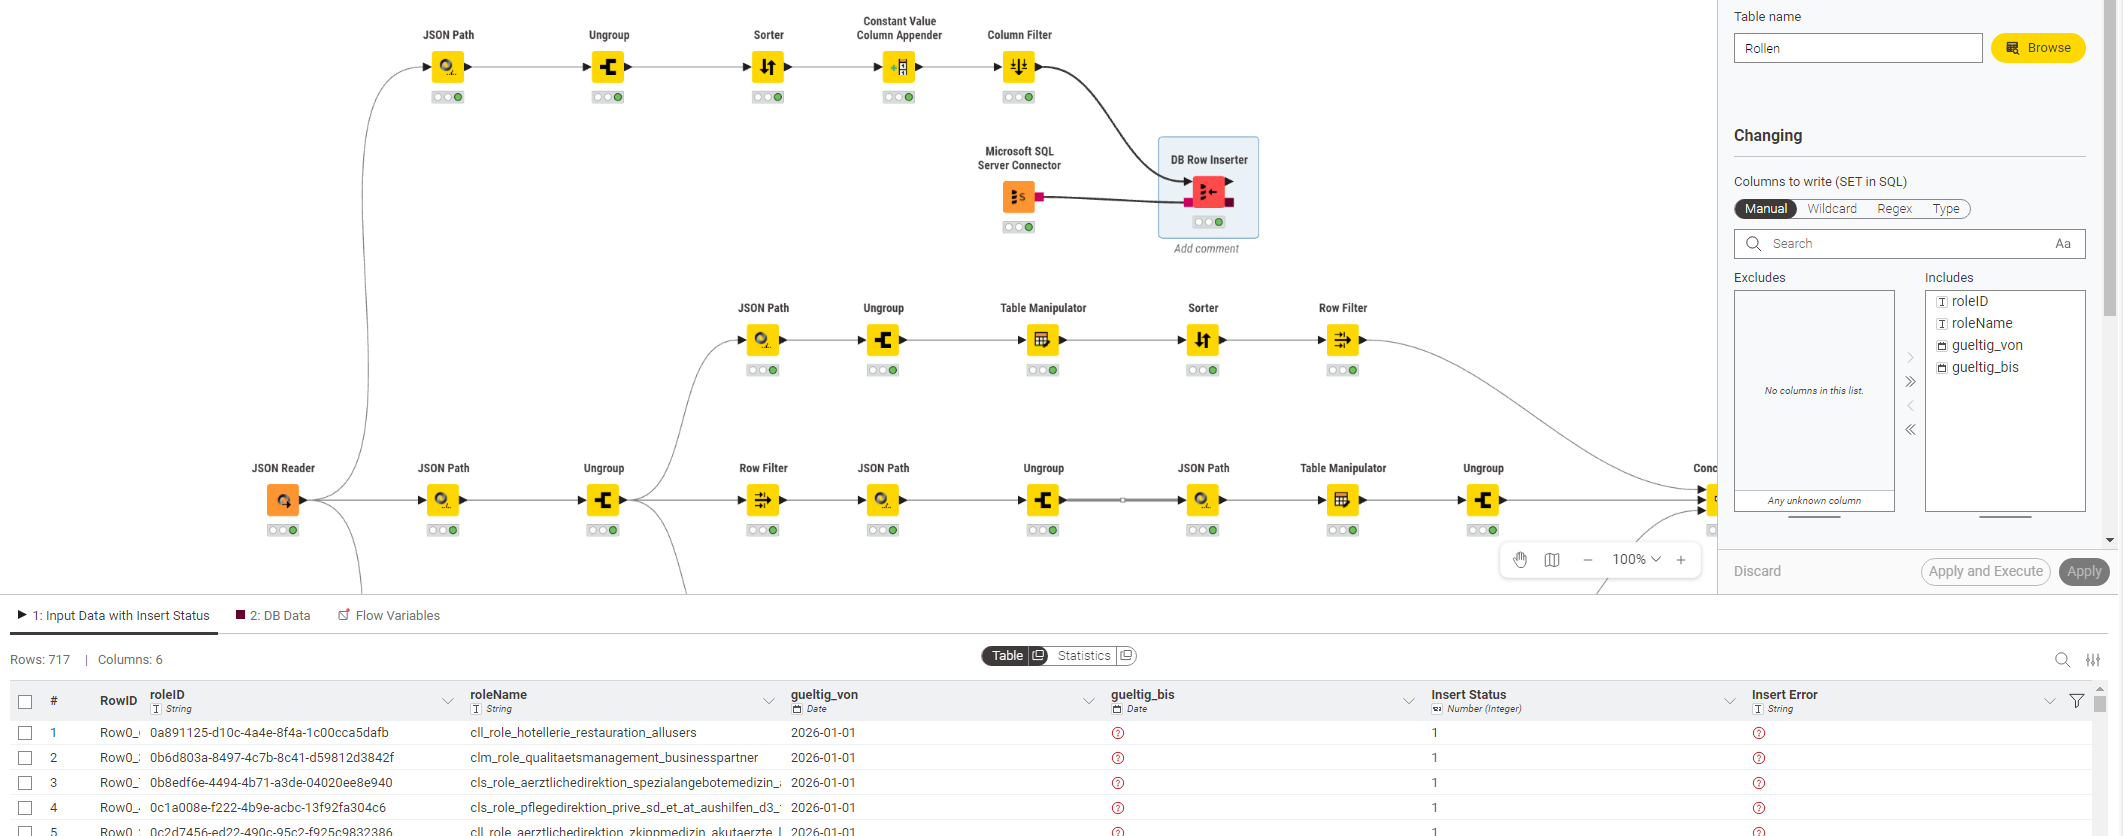The width and height of the screenshot is (2123, 836).
Task: Check the select-all rows checkbox
Action: [25, 702]
